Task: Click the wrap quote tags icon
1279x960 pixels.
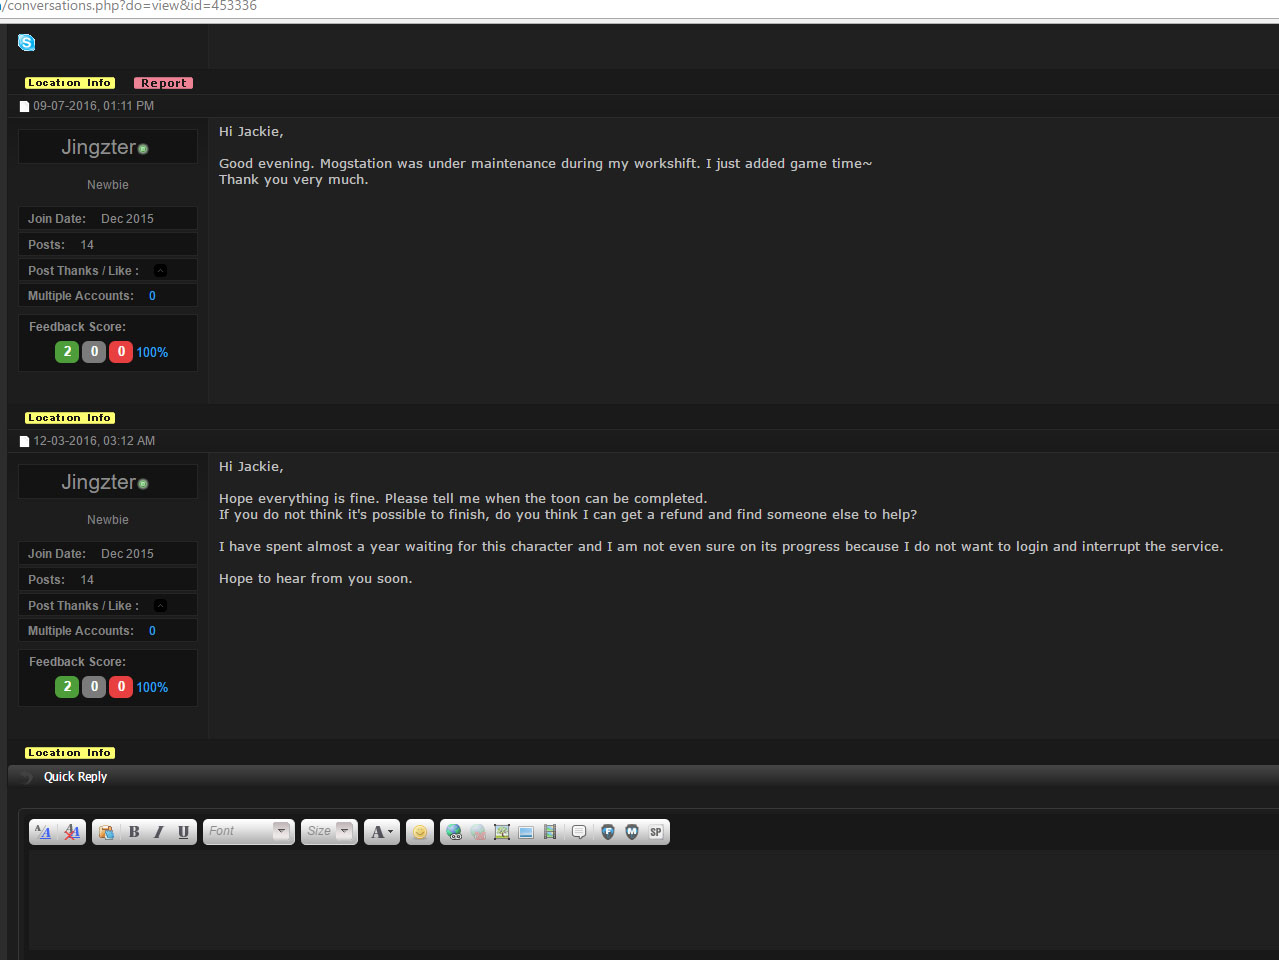Action: (x=579, y=832)
